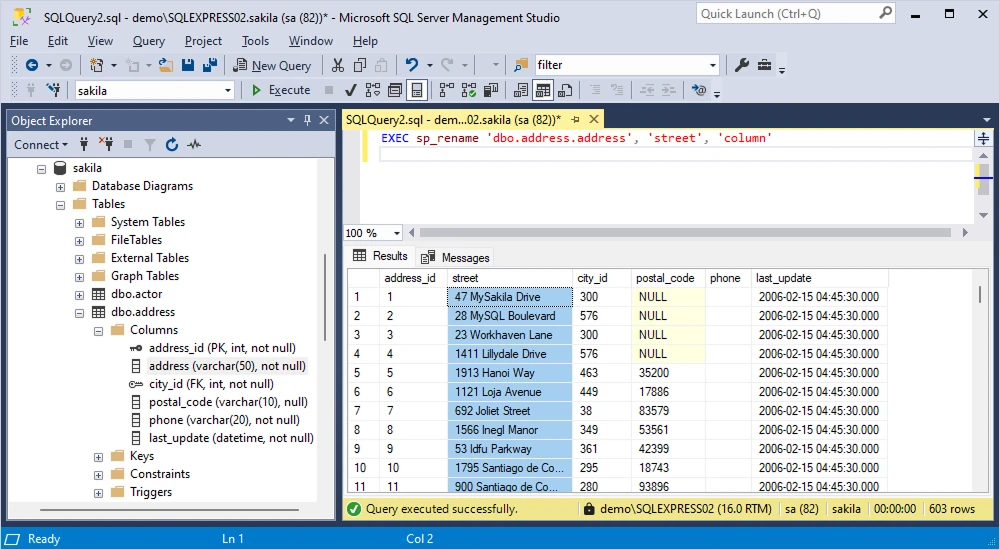This screenshot has height=550, width=1000.
Task: Click the Specify Values for Template Parameters icon
Action: [x=699, y=91]
